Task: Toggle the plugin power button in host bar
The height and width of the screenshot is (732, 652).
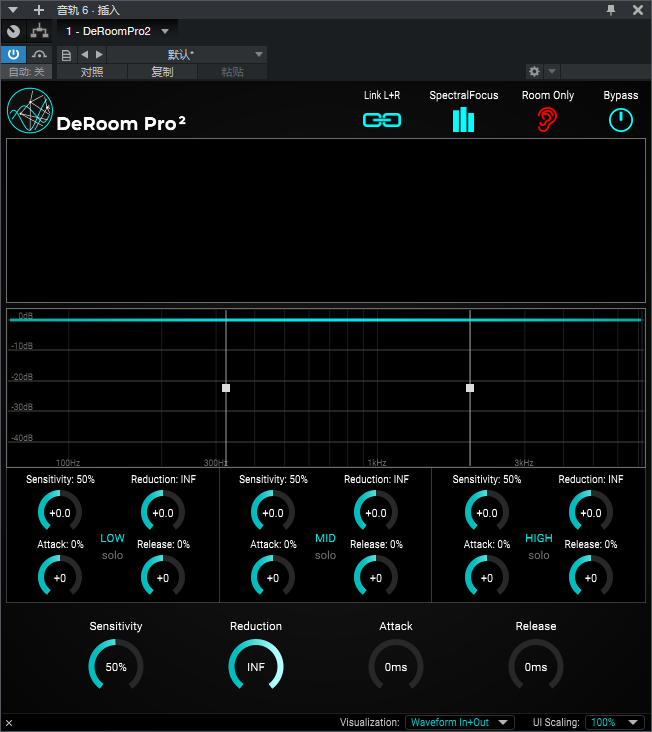Action: [13, 55]
